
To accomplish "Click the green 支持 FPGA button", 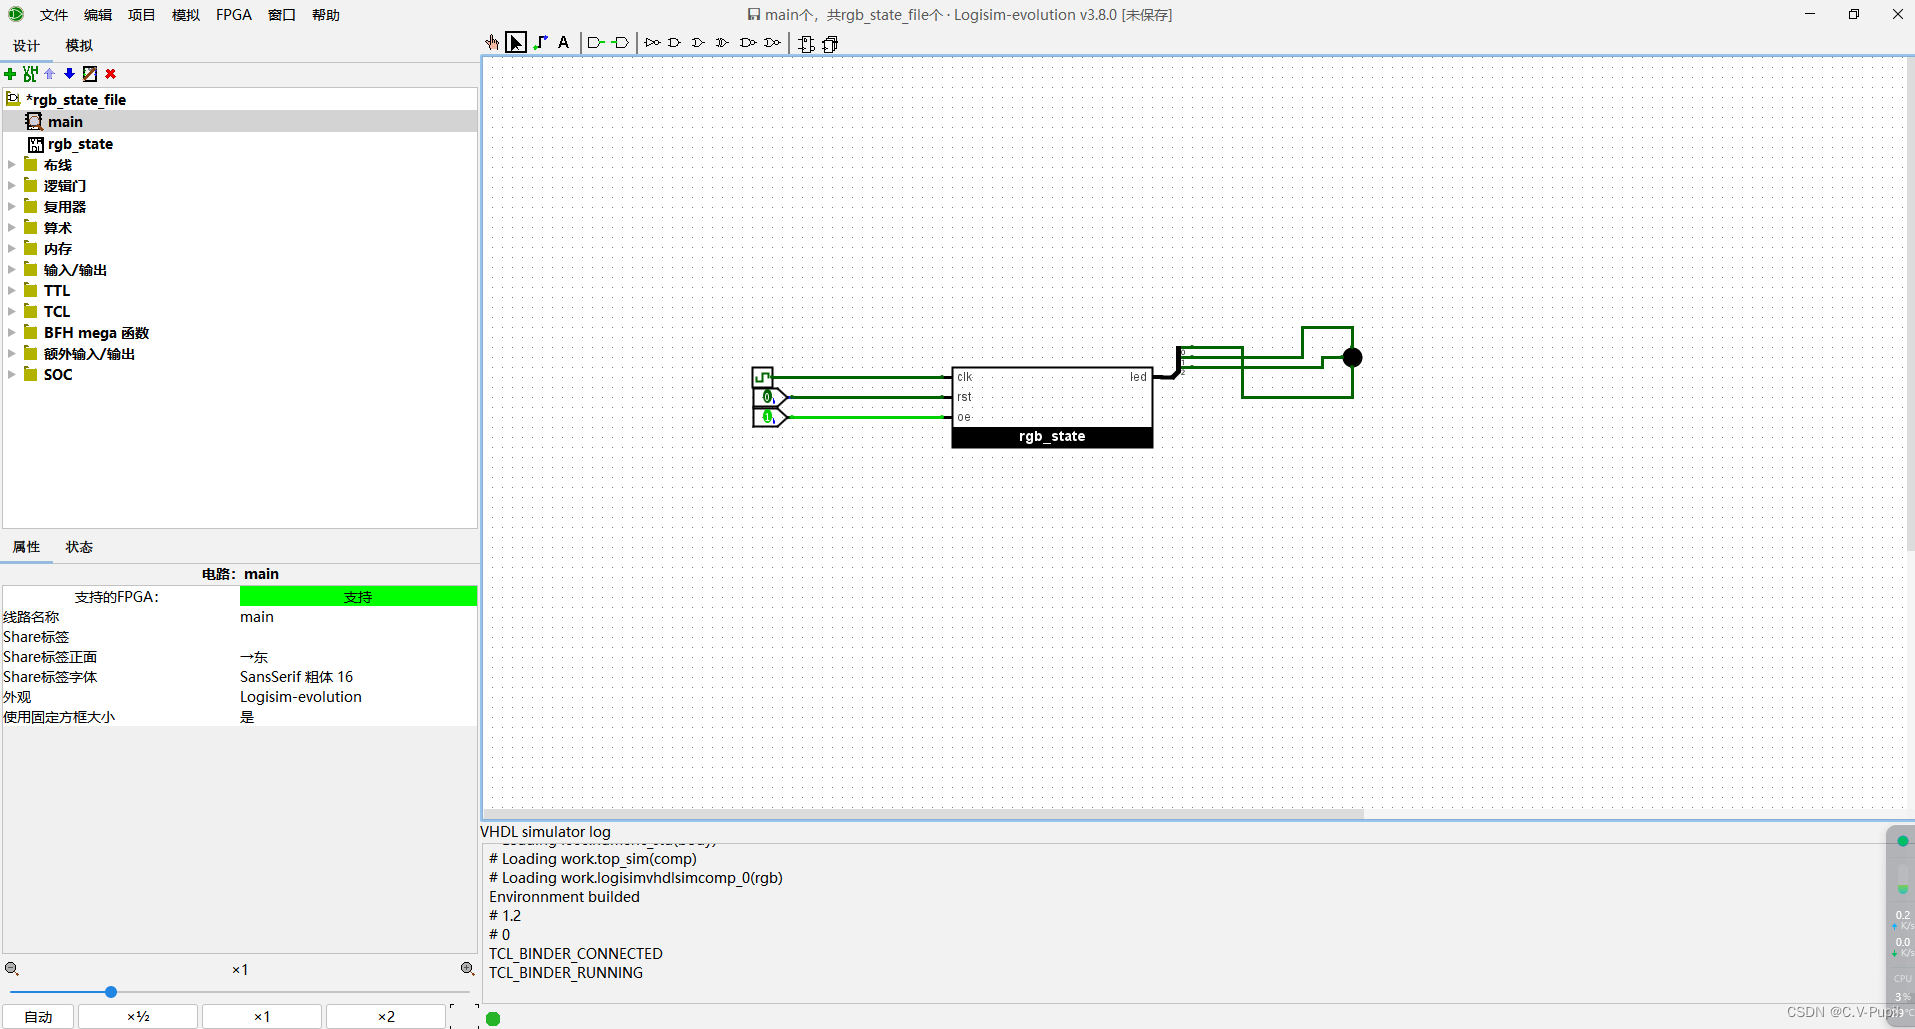I will [x=358, y=597].
